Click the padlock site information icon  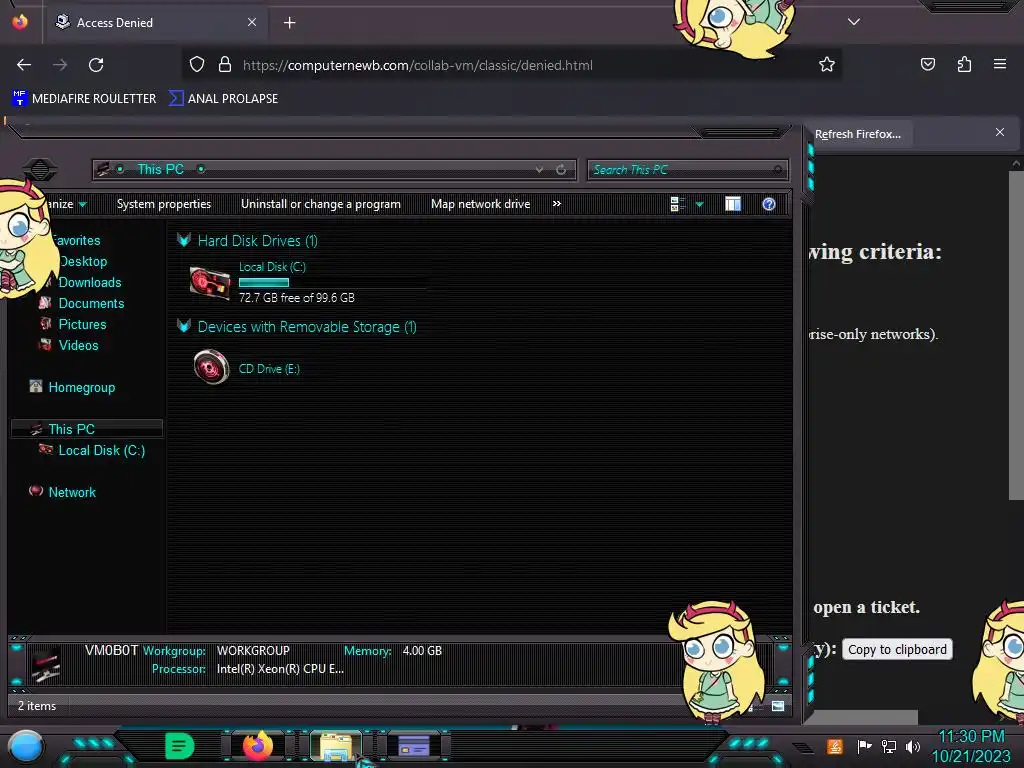pyautogui.click(x=225, y=65)
